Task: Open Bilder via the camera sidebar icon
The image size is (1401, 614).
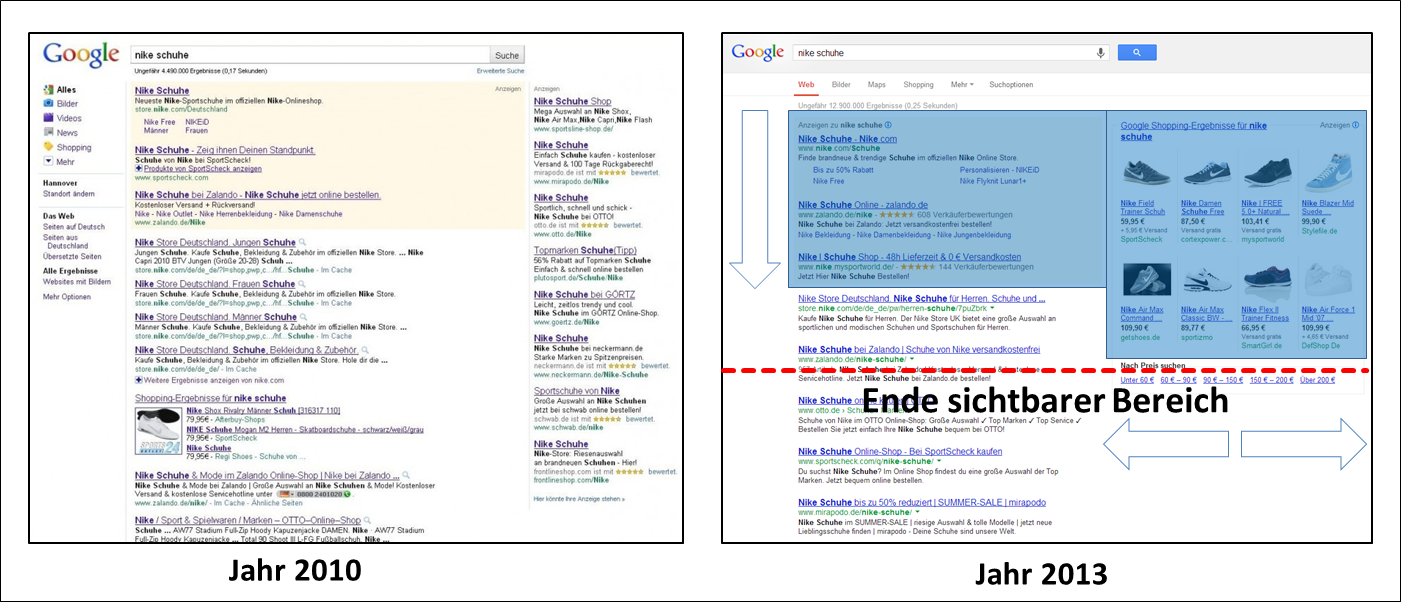Action: tap(48, 104)
